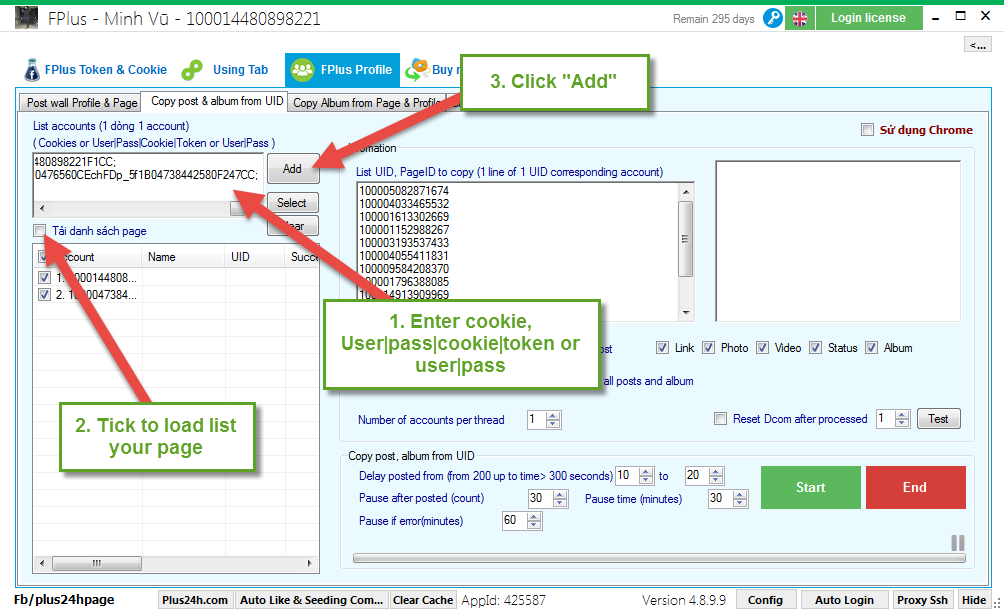
Task: Click the Hide button
Action: coord(974,600)
